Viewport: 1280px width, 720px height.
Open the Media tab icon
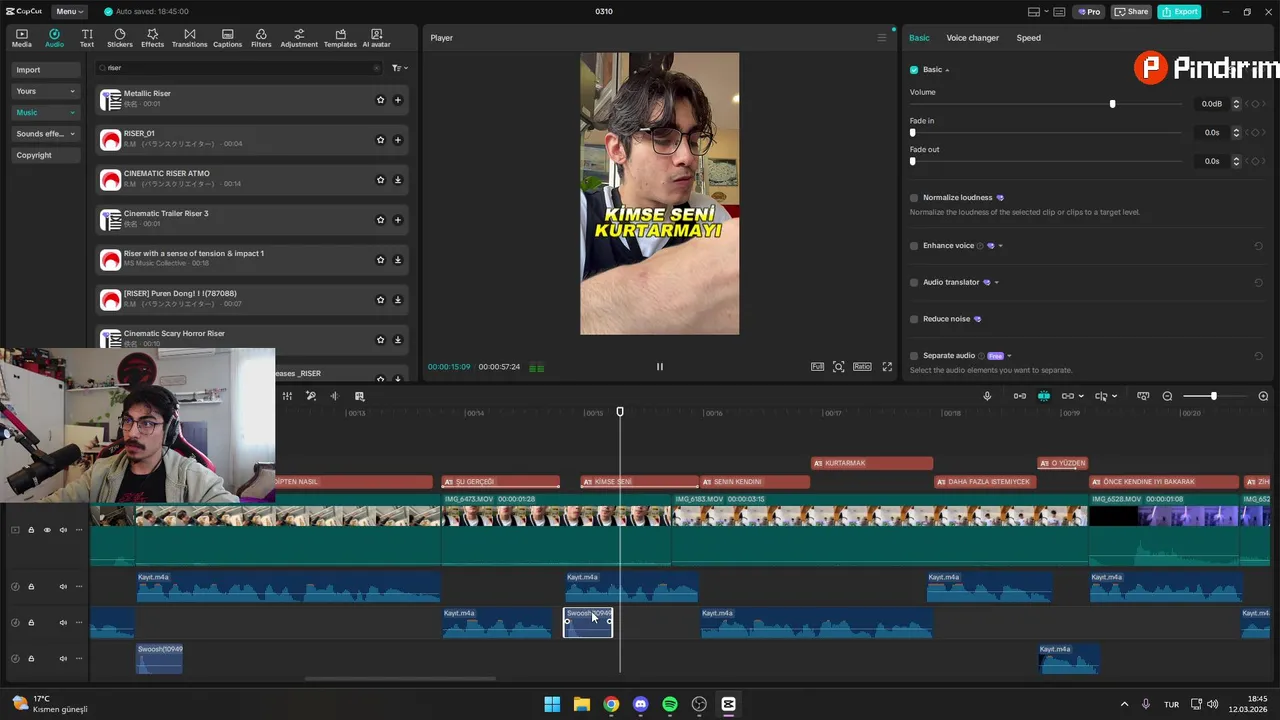pyautogui.click(x=21, y=38)
